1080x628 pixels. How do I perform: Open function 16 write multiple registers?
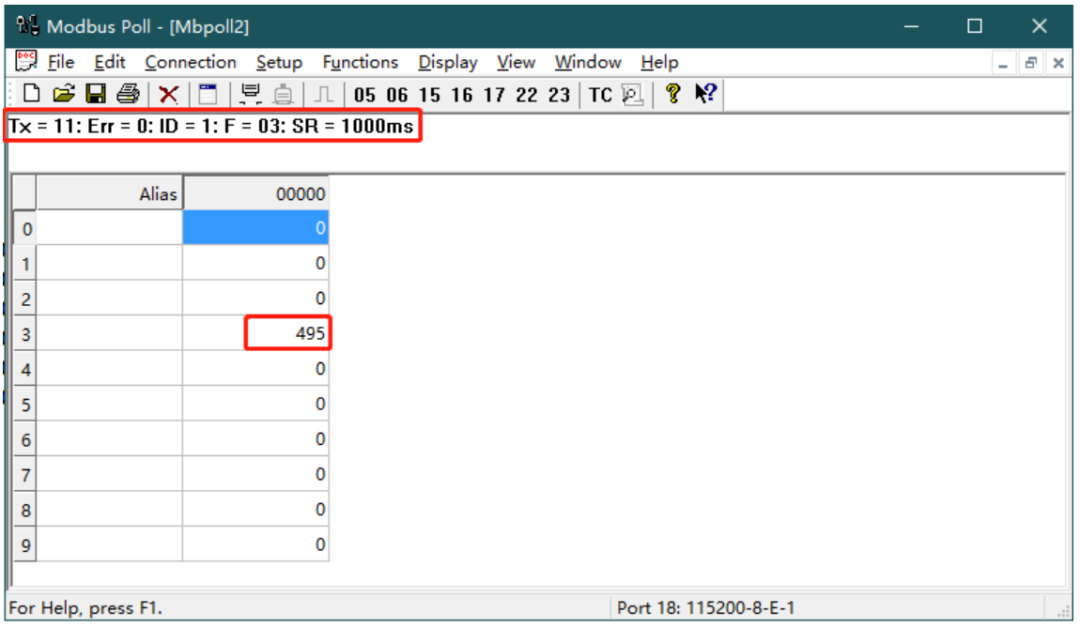[461, 95]
